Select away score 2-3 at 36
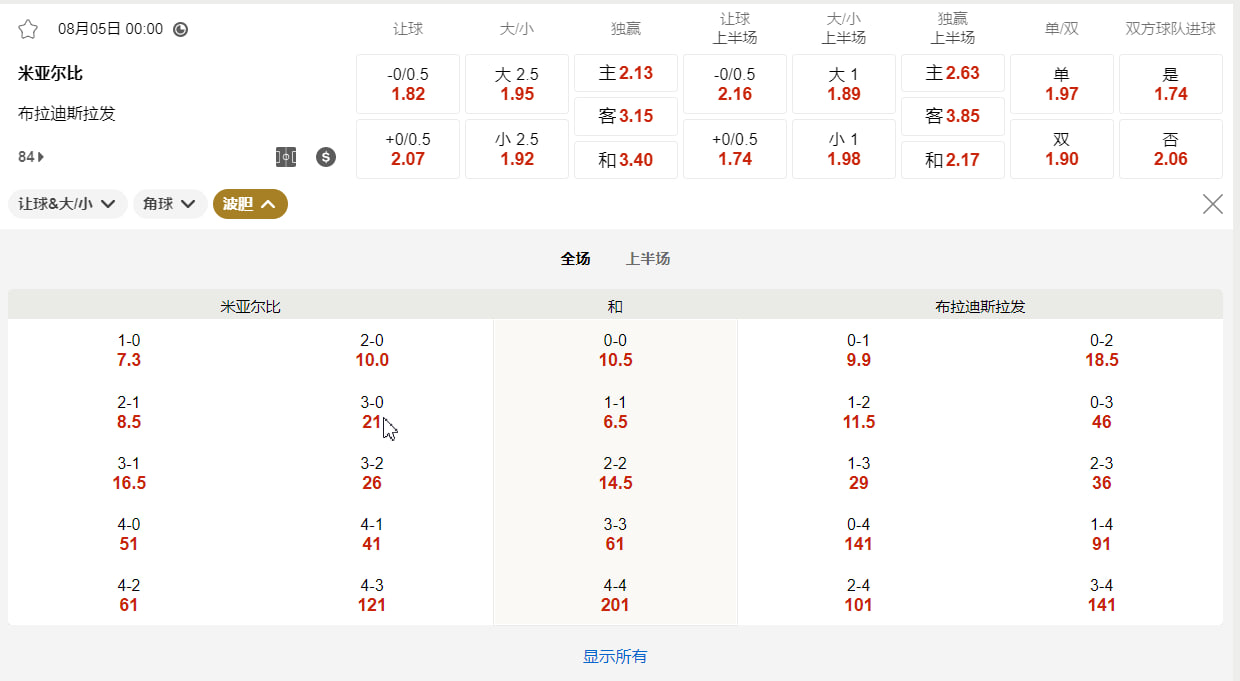This screenshot has width=1240, height=681. coord(1102,473)
